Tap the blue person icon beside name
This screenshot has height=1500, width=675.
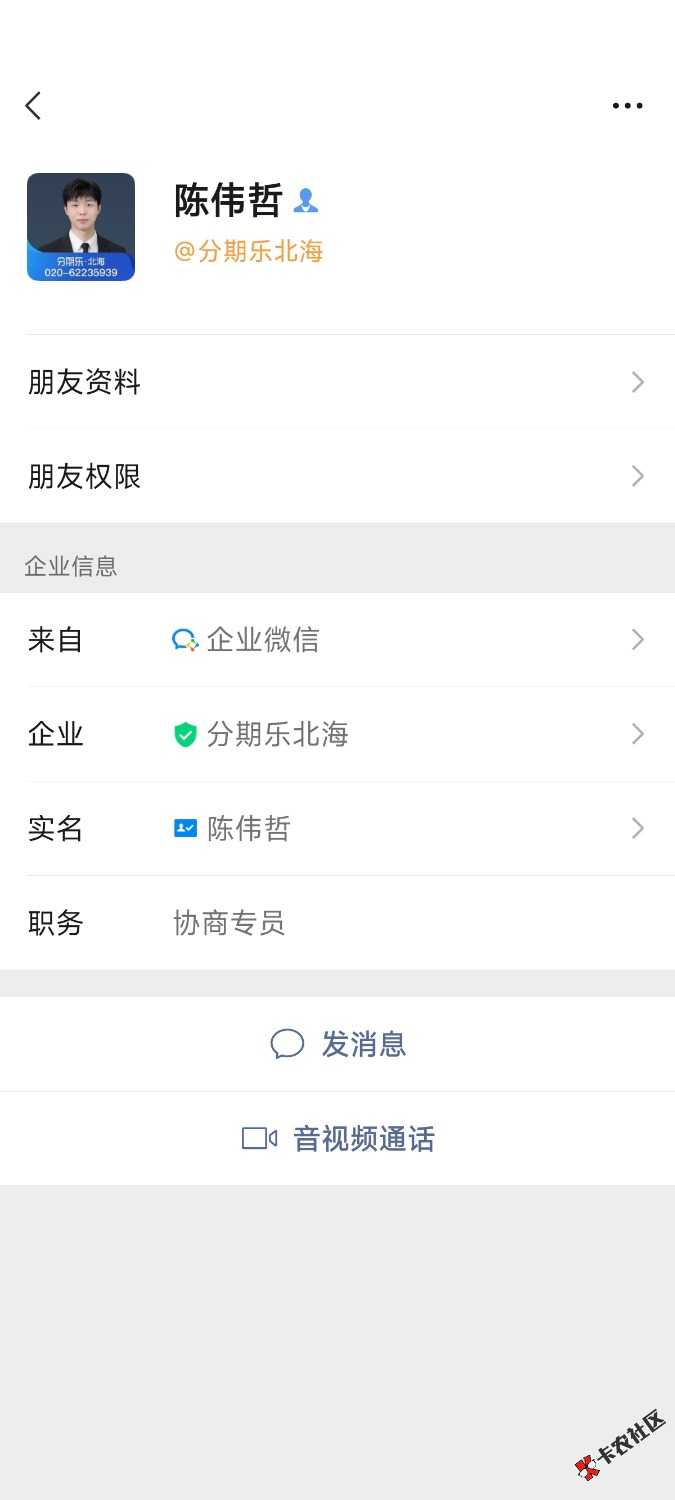[x=305, y=201]
